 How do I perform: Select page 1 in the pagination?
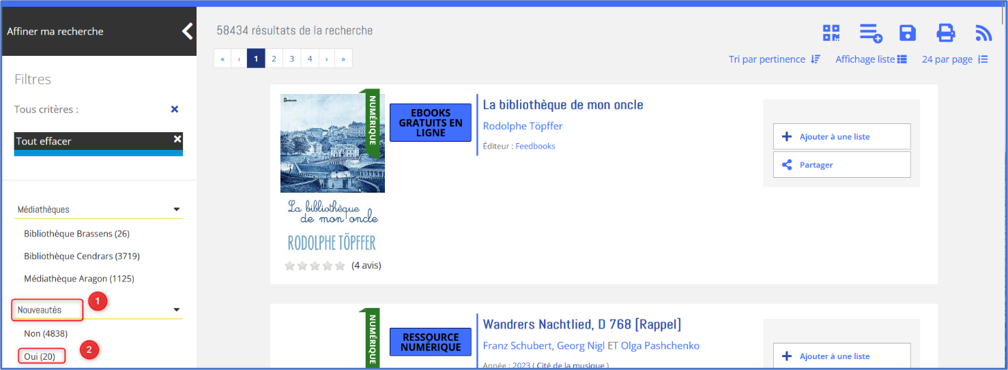point(256,58)
